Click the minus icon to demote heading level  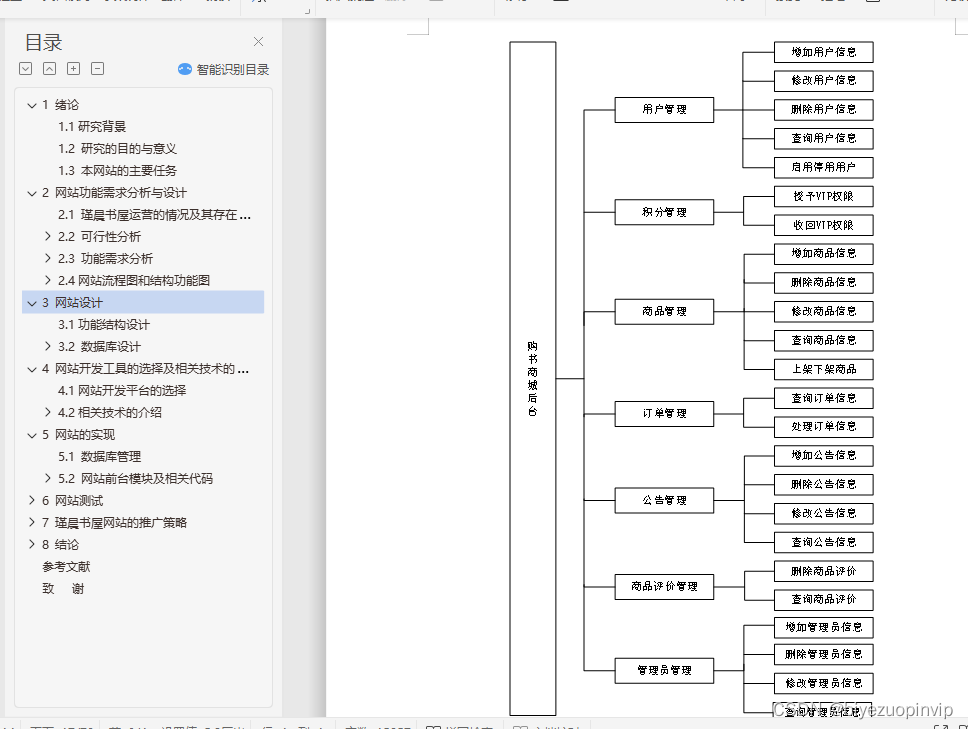coord(98,69)
